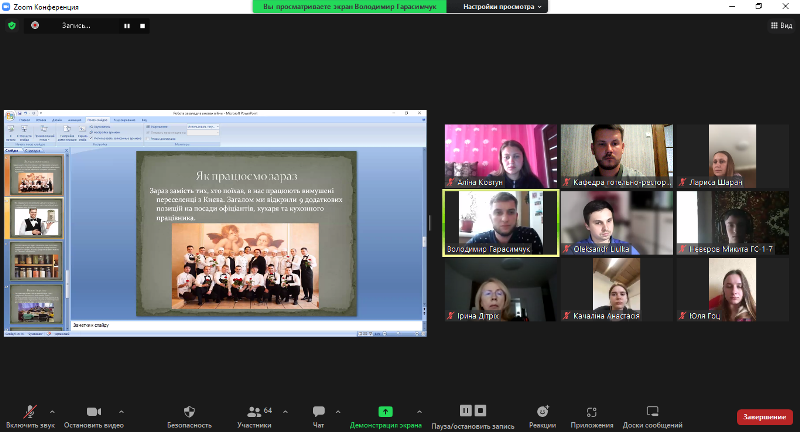Open video options arrow beside camera

[x=121, y=412]
